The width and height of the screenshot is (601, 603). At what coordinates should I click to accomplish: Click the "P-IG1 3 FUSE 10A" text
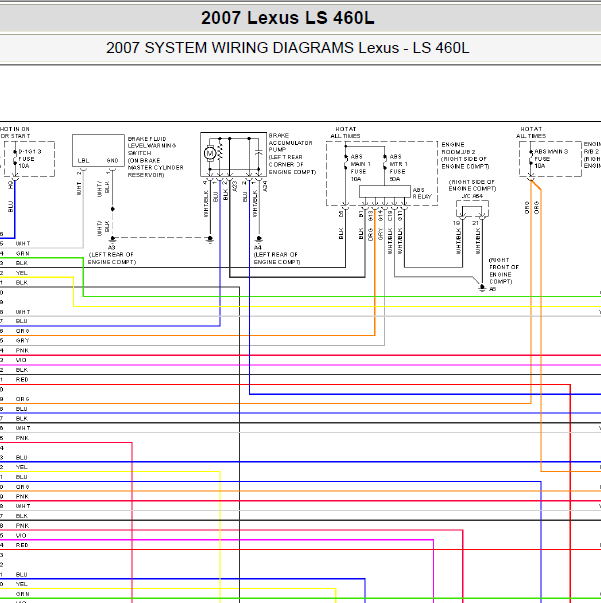click(x=30, y=158)
